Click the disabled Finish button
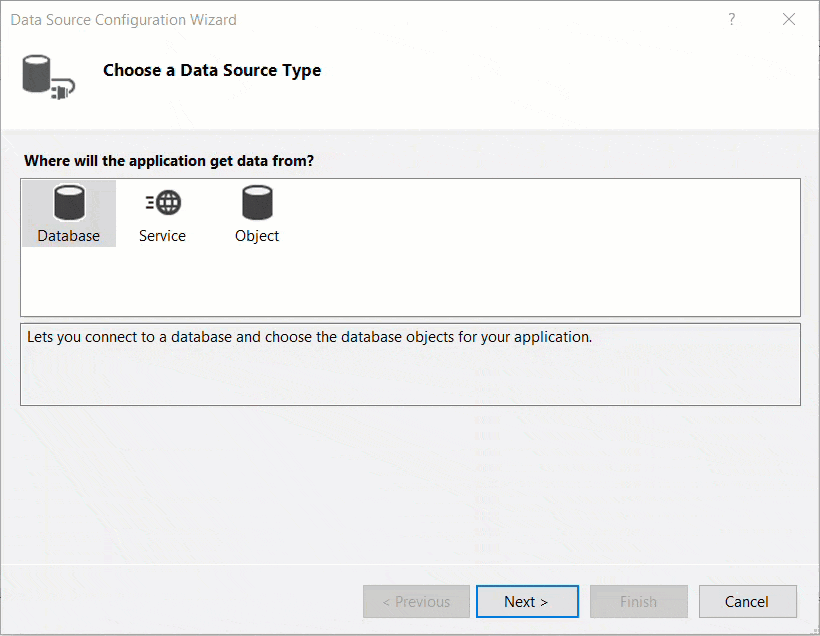 (x=638, y=601)
